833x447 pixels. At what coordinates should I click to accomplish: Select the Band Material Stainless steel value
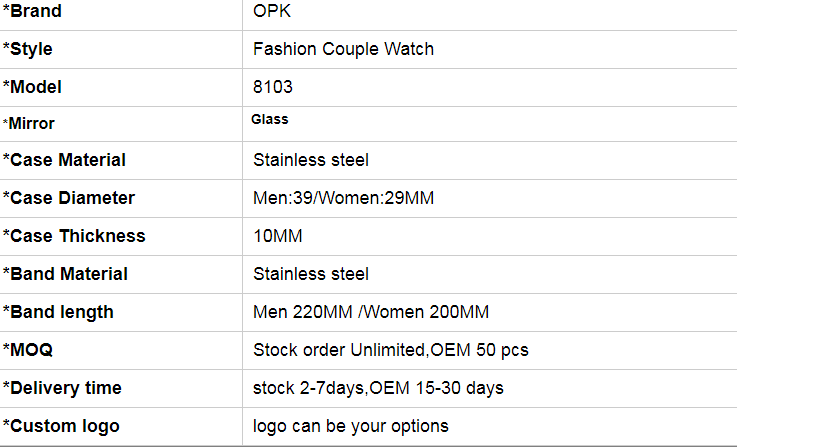coord(311,274)
